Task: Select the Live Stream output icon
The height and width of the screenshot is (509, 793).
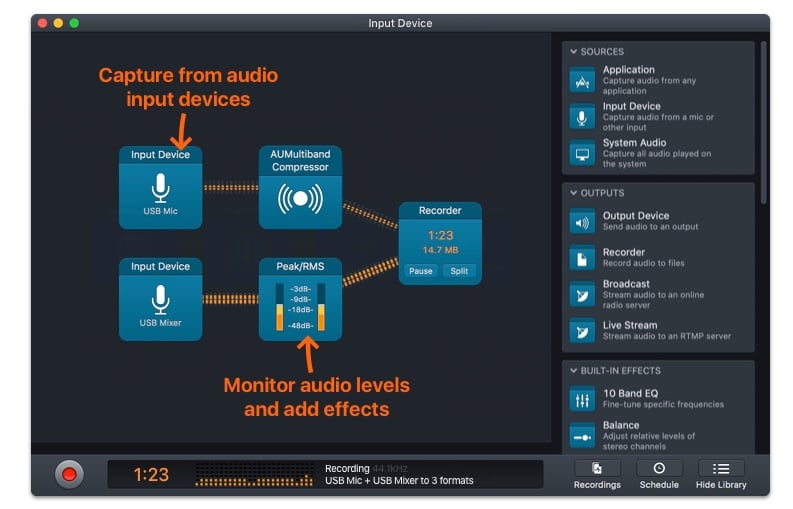Action: click(582, 331)
